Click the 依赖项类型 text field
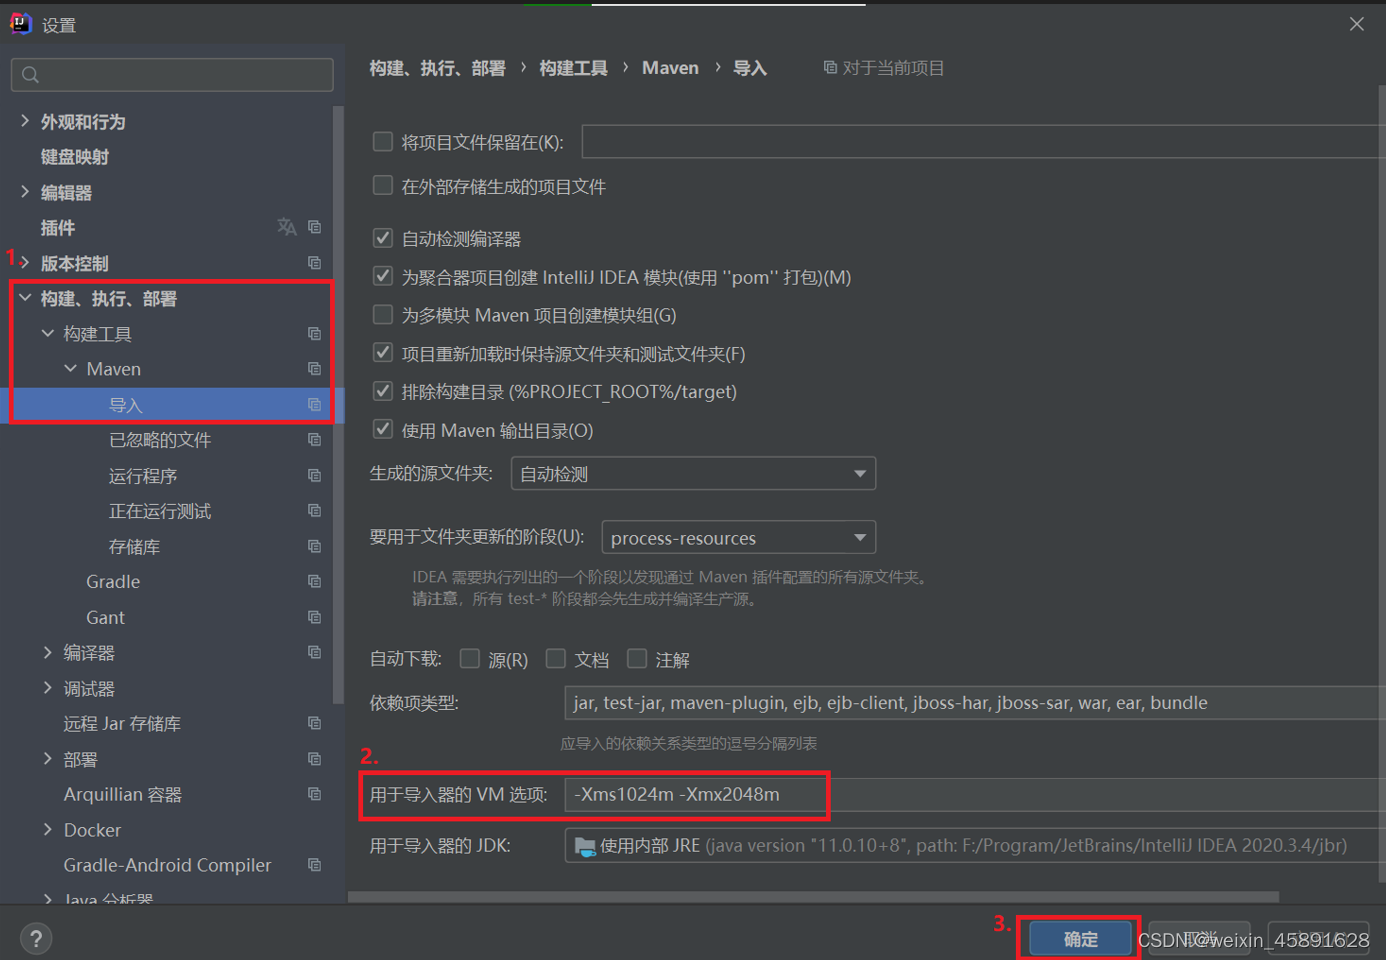Viewport: 1386px width, 960px height. (975, 703)
